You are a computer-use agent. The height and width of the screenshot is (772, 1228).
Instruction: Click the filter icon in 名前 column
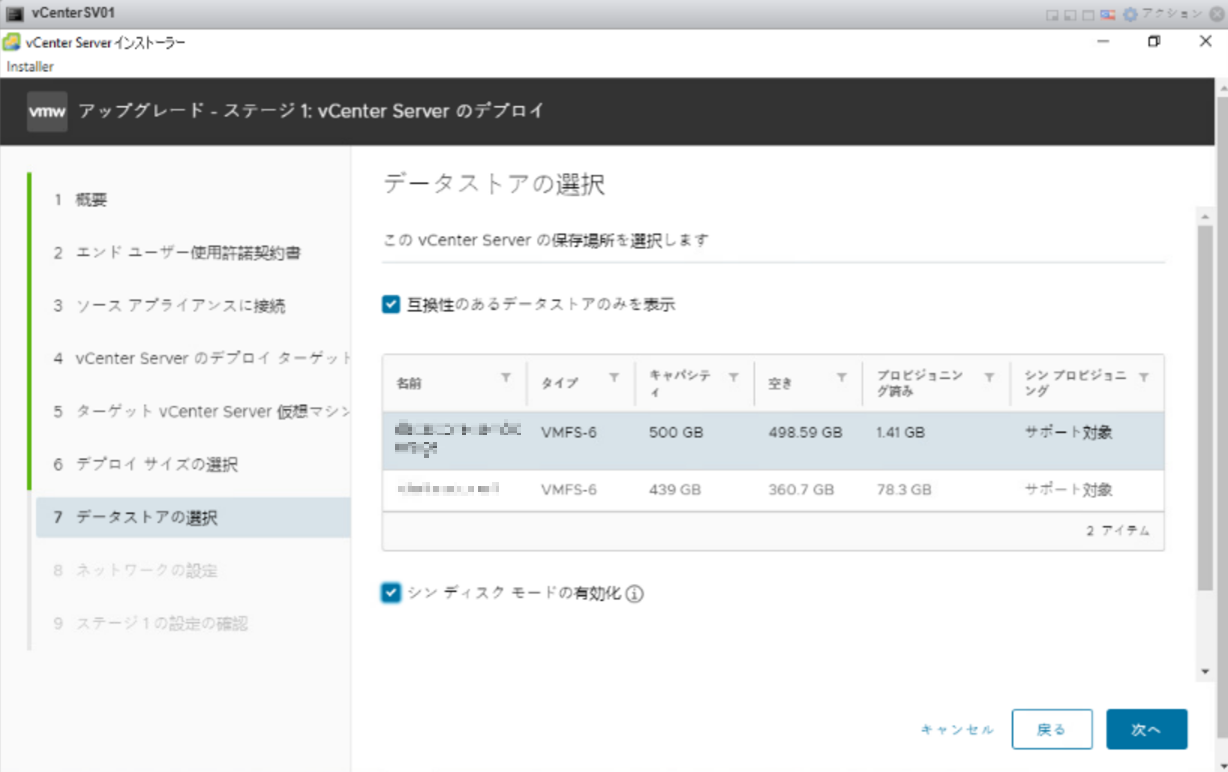(505, 378)
